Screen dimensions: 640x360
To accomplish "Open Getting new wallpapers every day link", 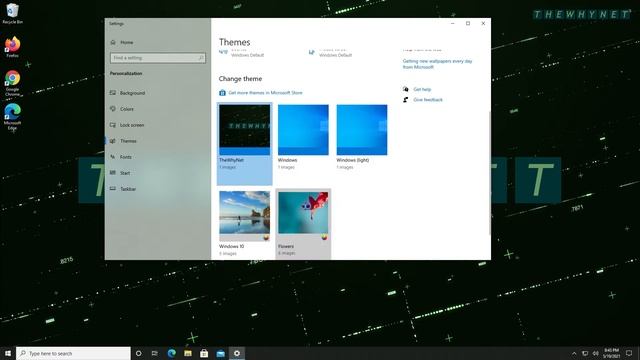I will [x=437, y=64].
